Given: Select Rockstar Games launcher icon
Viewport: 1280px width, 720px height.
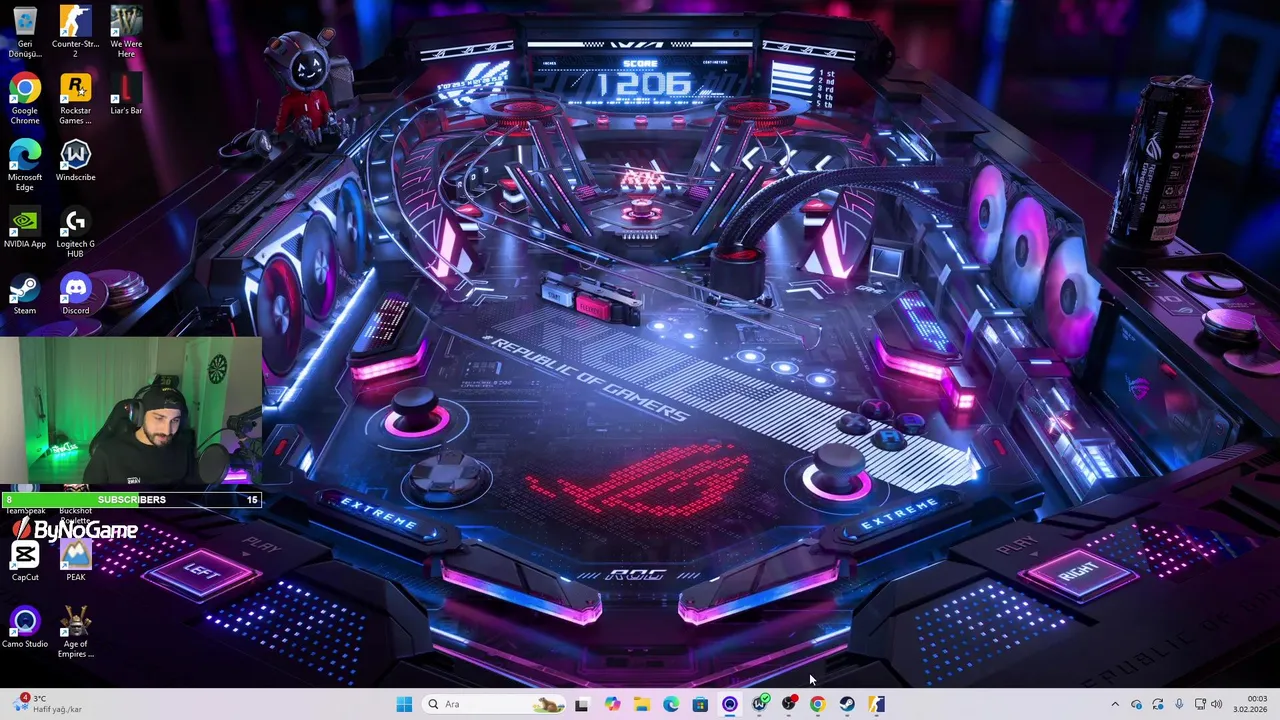Looking at the screenshot, I should tap(75, 100).
